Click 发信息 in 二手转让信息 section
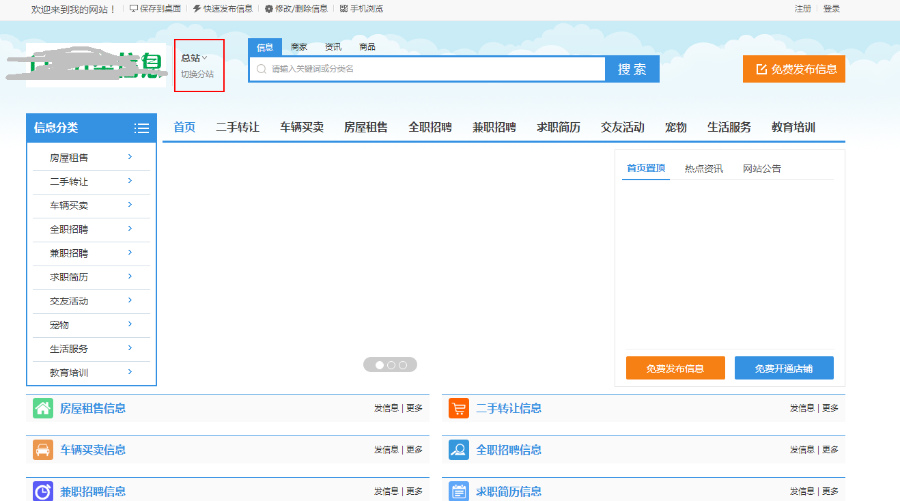900x501 pixels. tap(802, 408)
